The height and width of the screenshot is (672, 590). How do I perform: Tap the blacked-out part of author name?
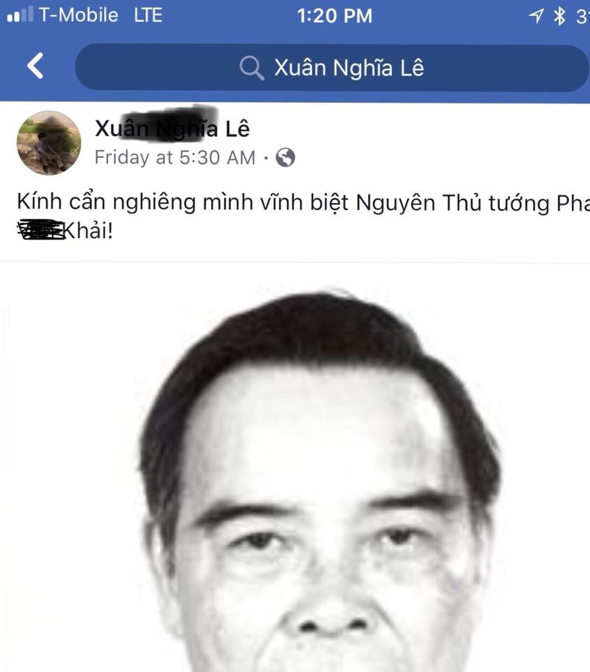(x=169, y=124)
